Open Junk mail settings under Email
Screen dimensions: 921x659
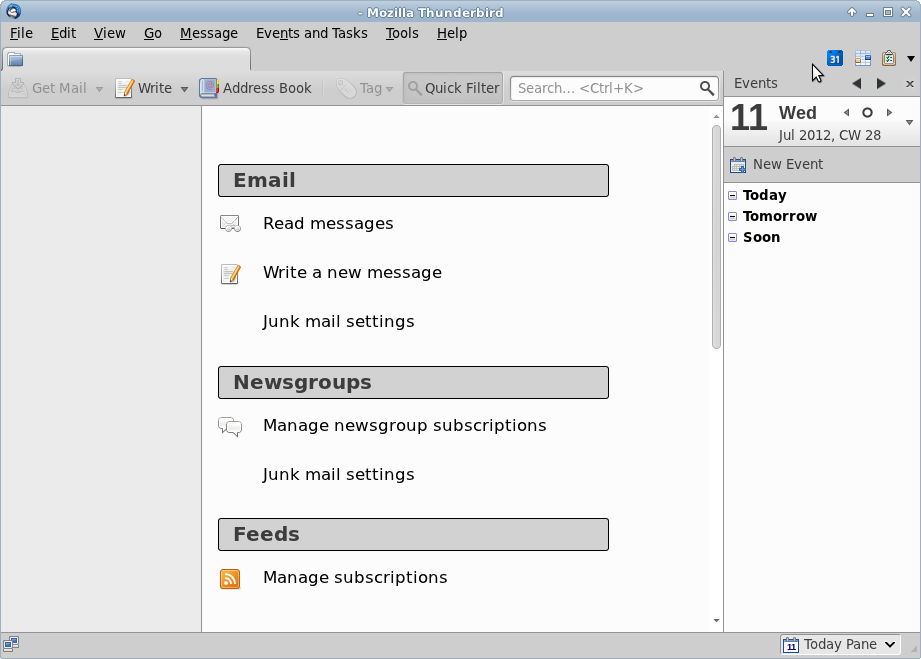click(x=338, y=322)
